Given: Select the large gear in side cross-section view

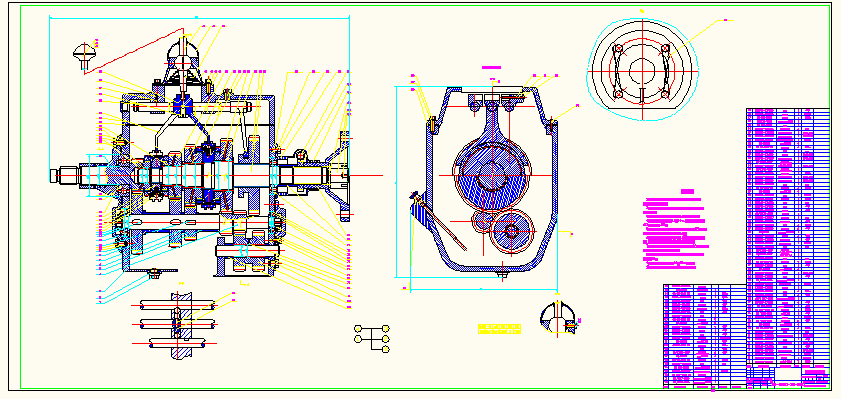Looking at the screenshot, I should tap(491, 174).
